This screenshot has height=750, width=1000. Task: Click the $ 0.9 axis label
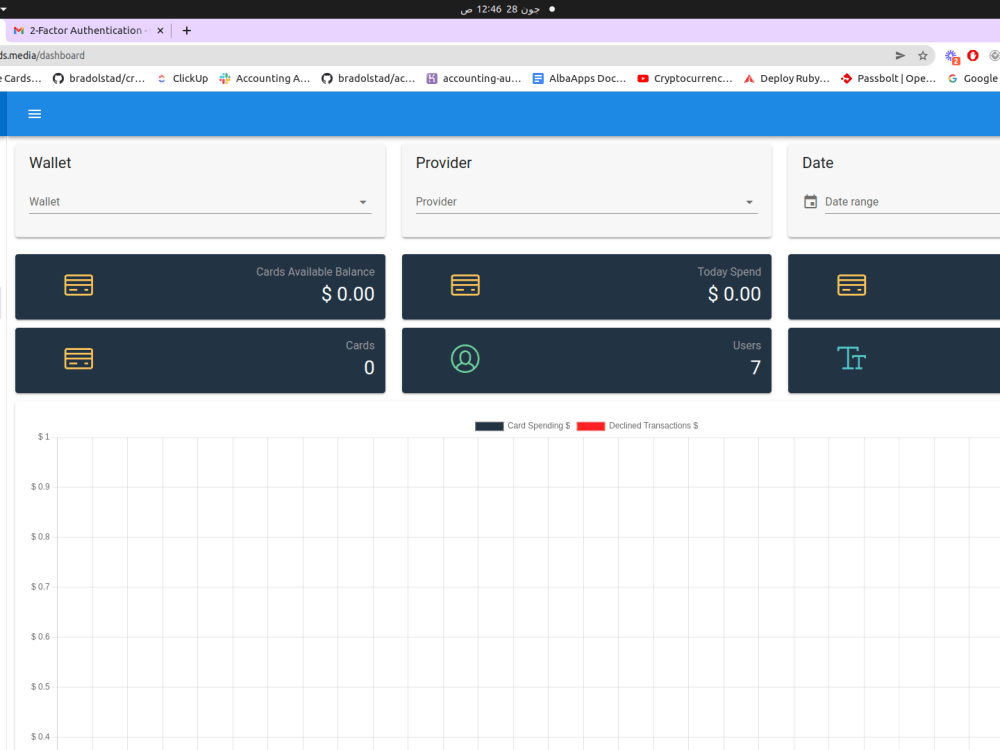40,487
